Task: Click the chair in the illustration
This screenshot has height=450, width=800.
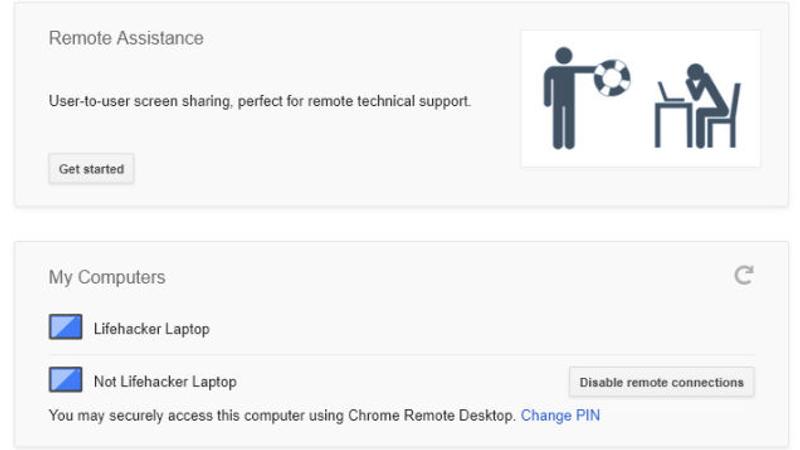Action: (x=722, y=117)
